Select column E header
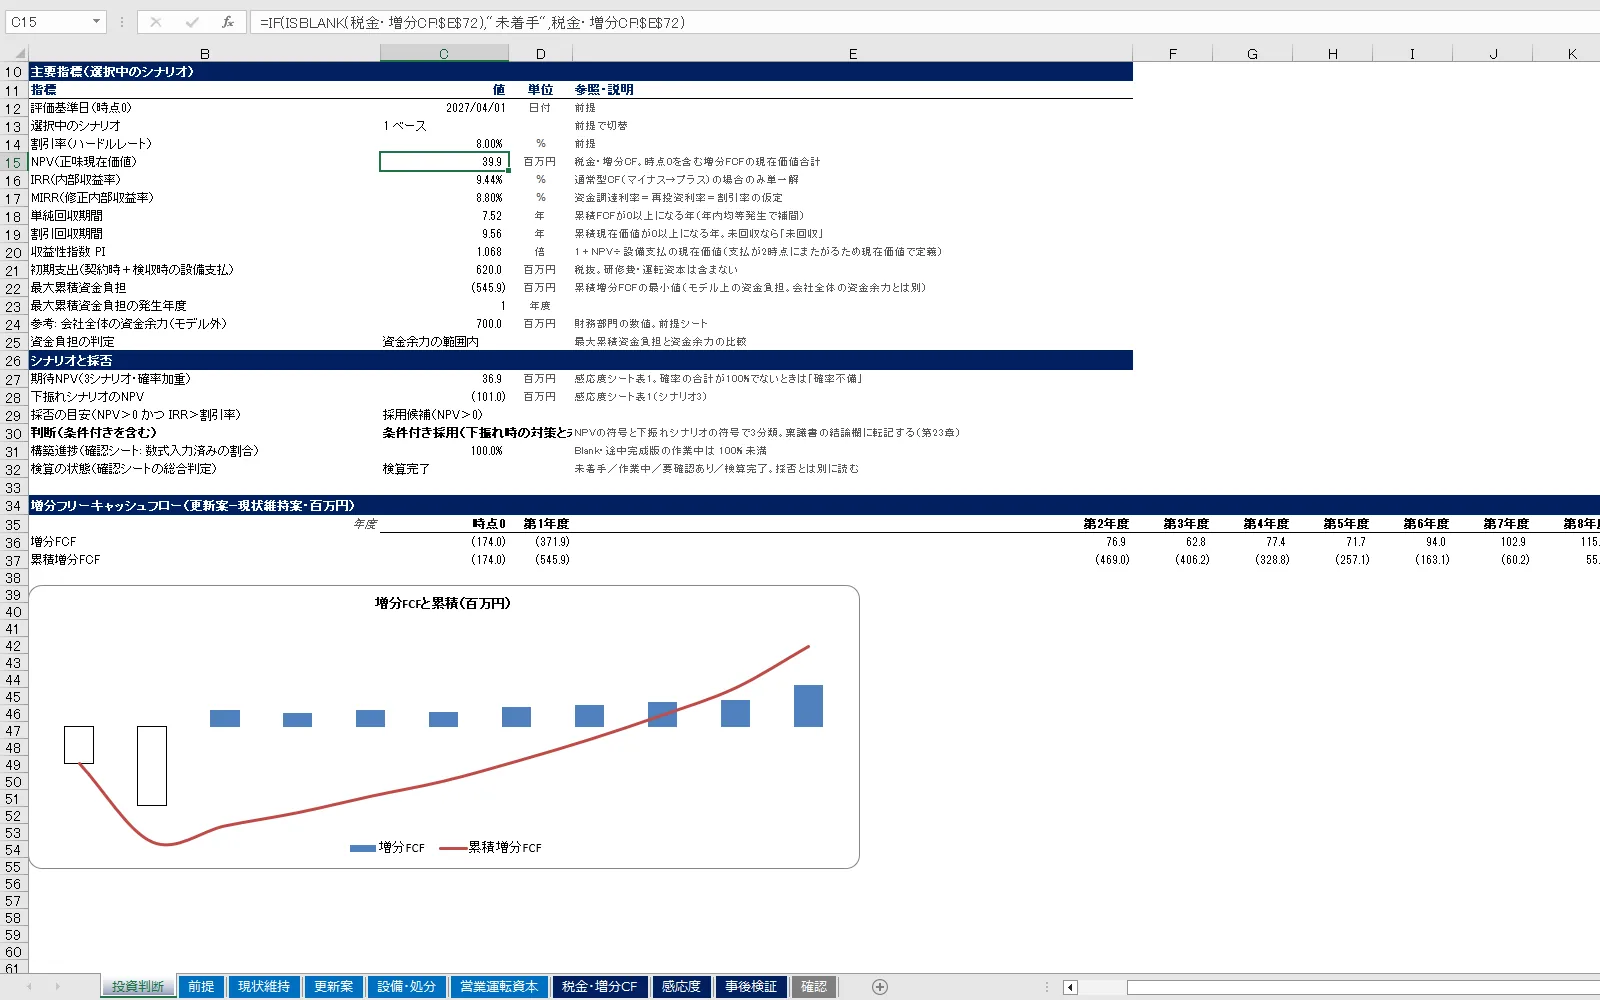The height and width of the screenshot is (1000, 1600). tap(852, 54)
